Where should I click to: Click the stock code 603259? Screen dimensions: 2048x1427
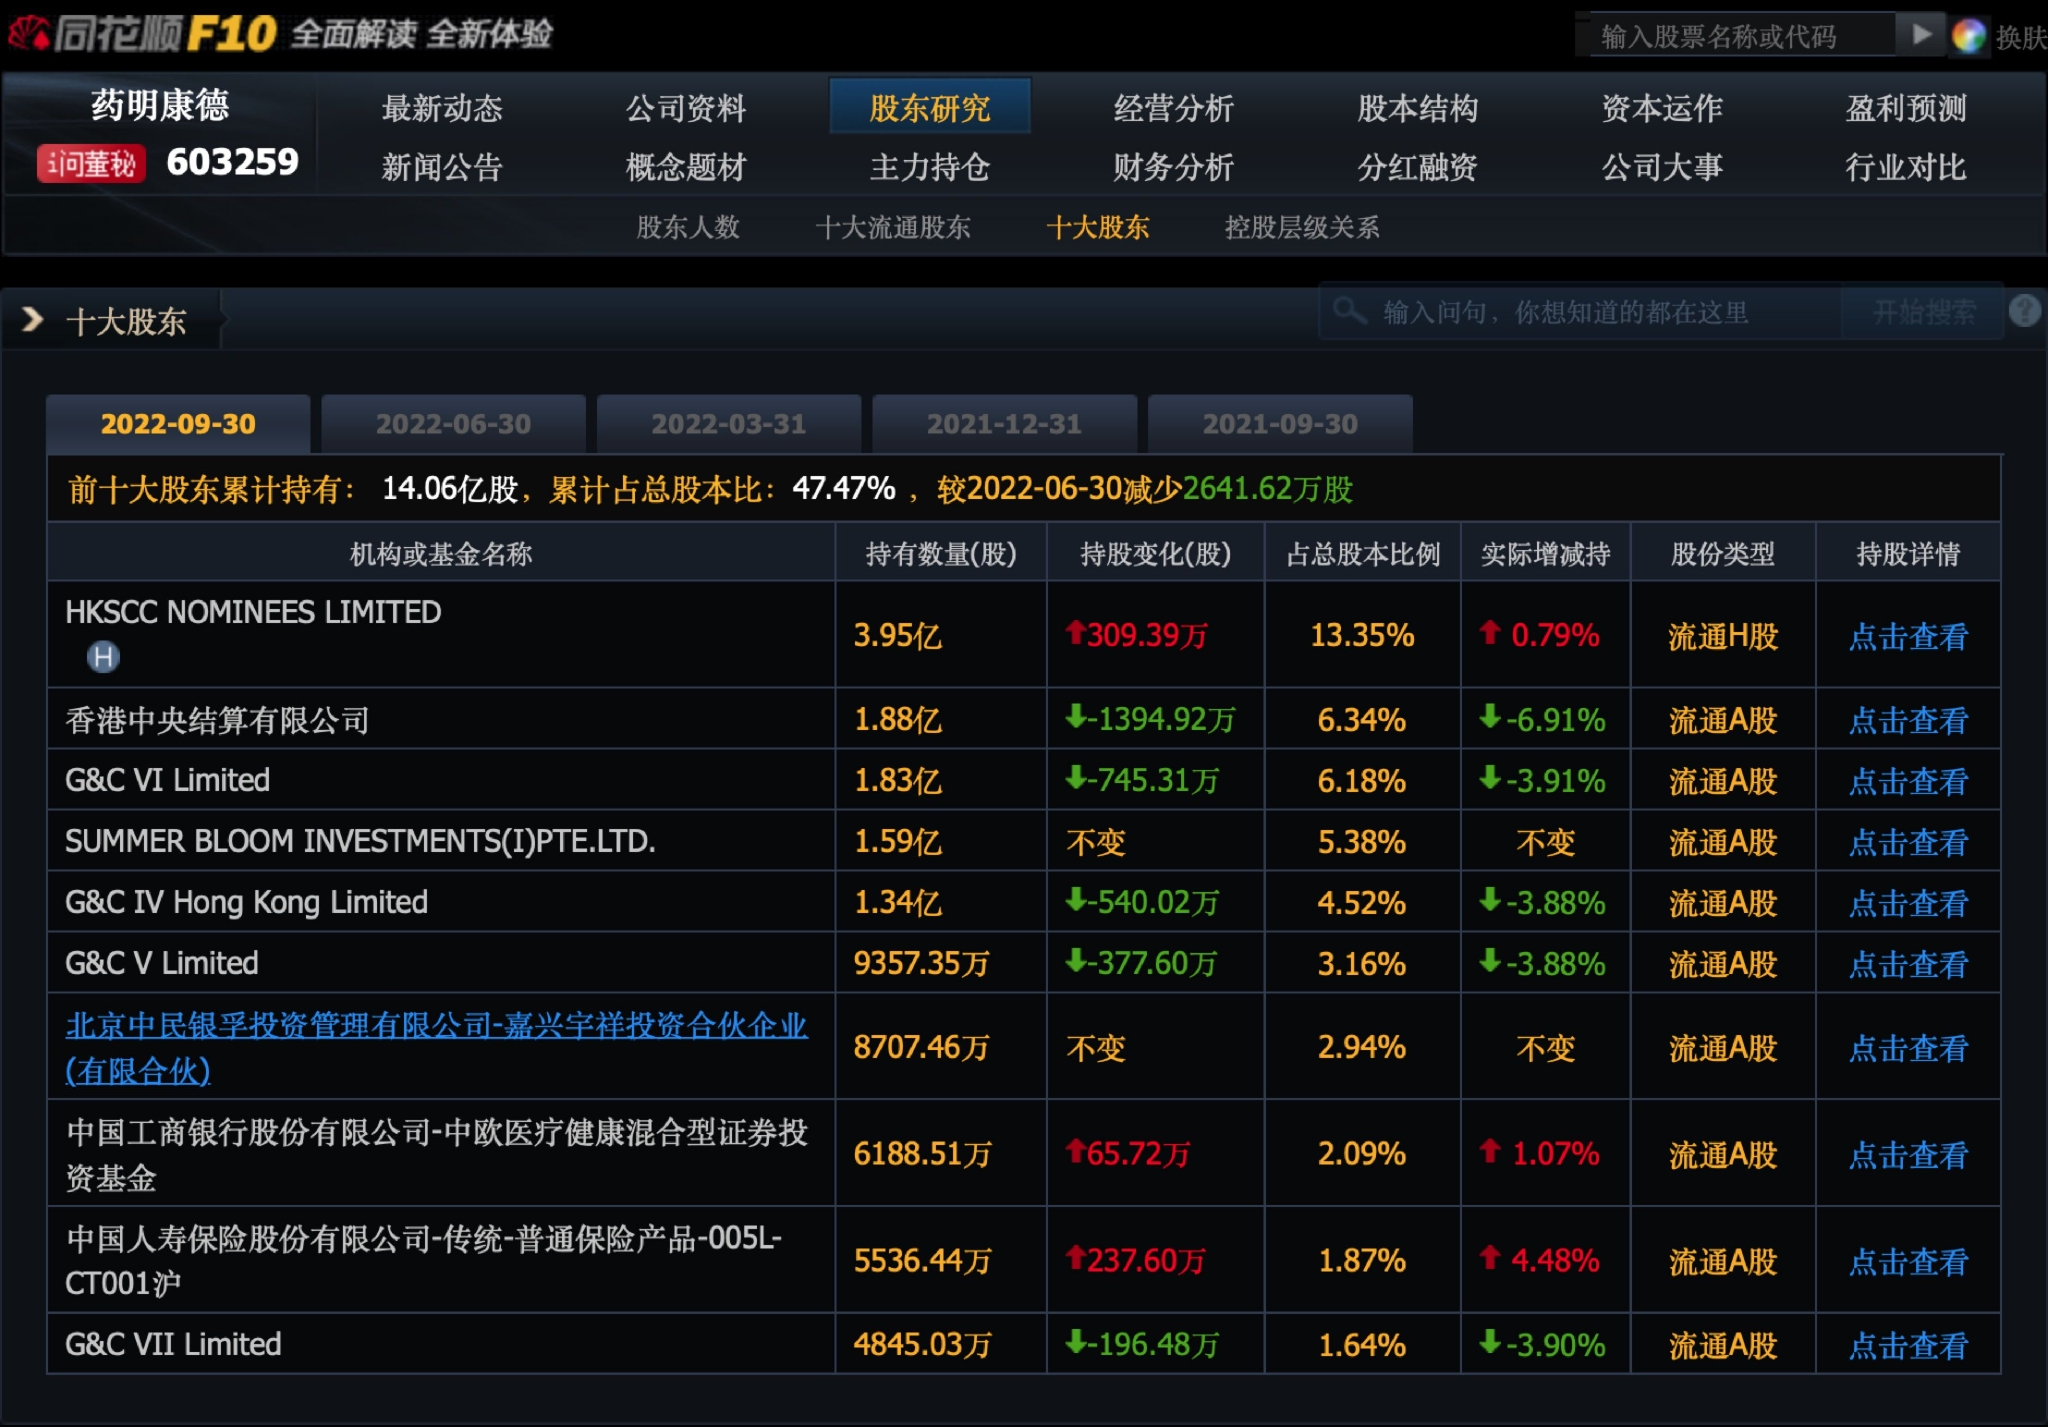coord(232,162)
